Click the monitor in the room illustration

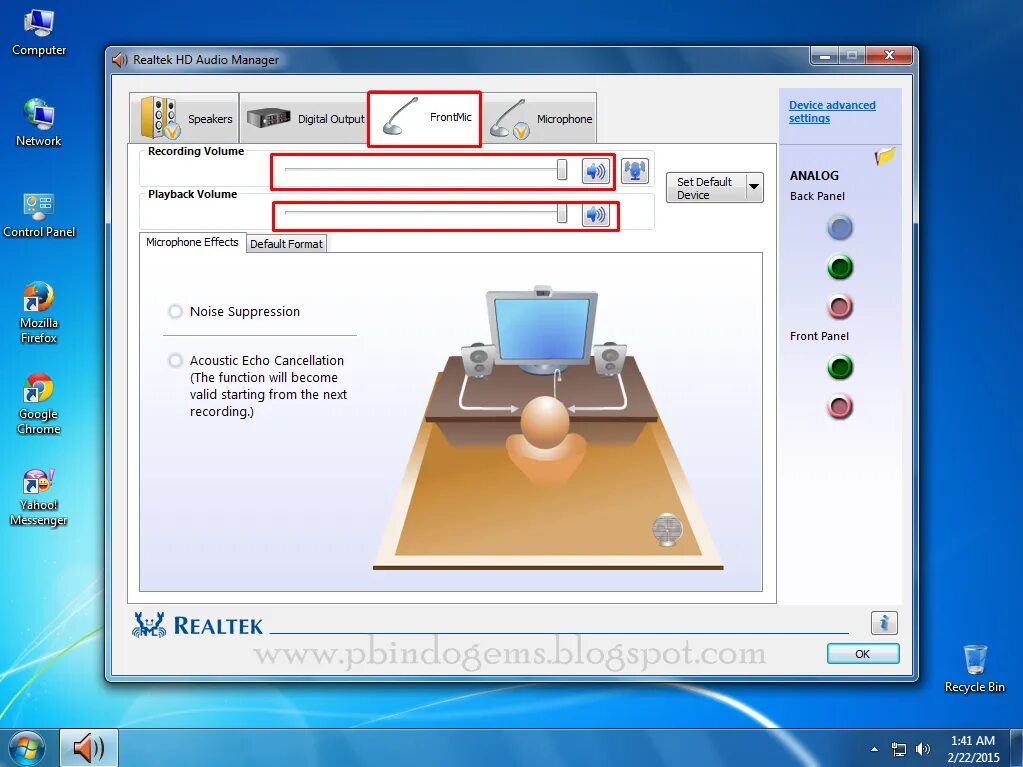[542, 329]
